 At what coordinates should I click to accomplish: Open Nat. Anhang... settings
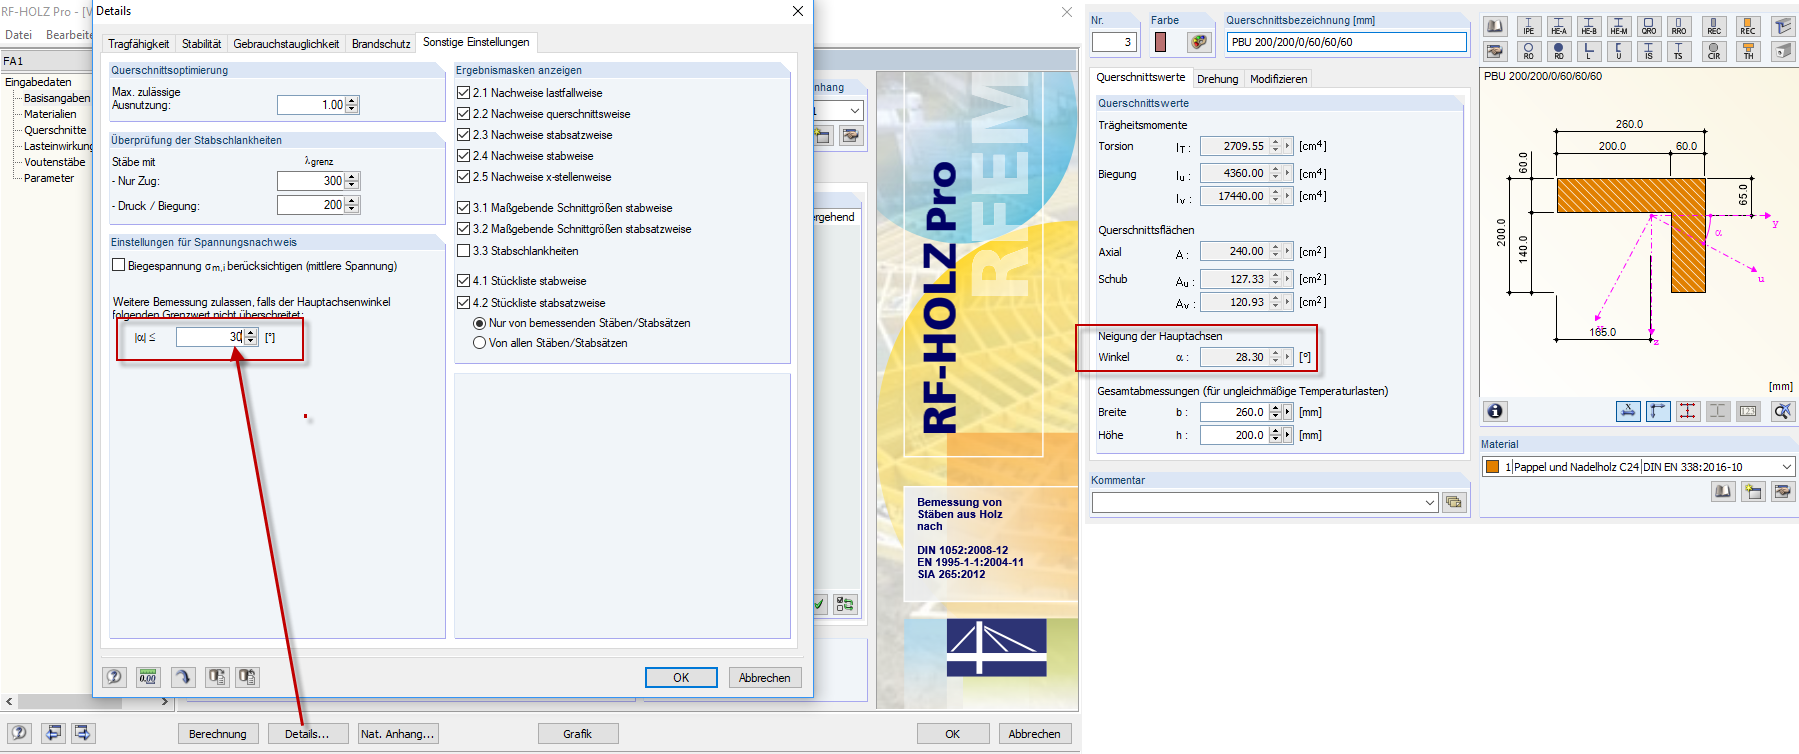point(398,734)
